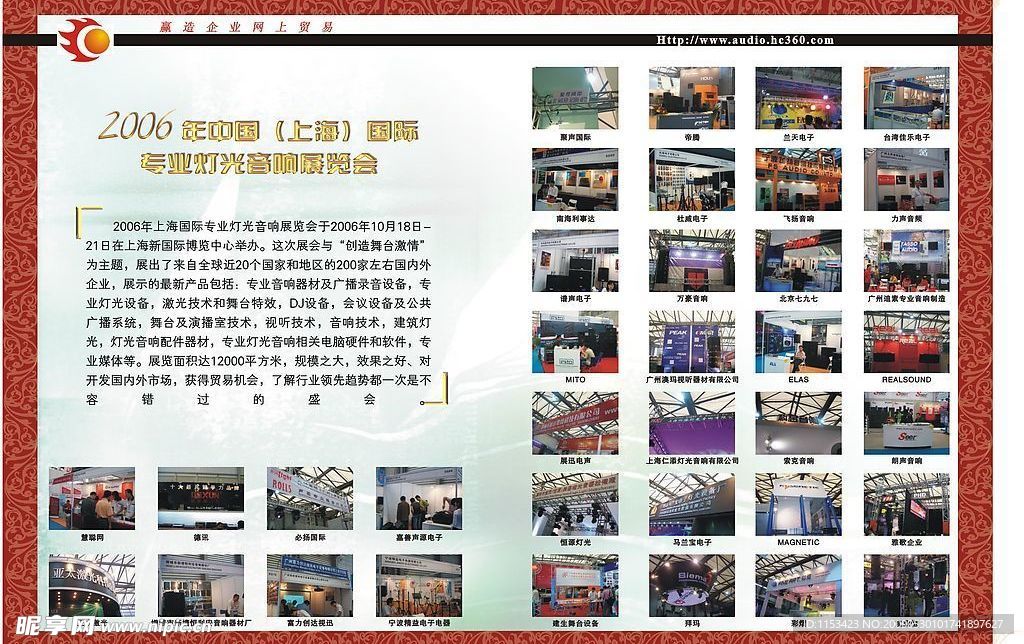Screen dimensions: 1024x644
Task: Select the 富力创达视迅 booth photo
Action: pos(310,586)
